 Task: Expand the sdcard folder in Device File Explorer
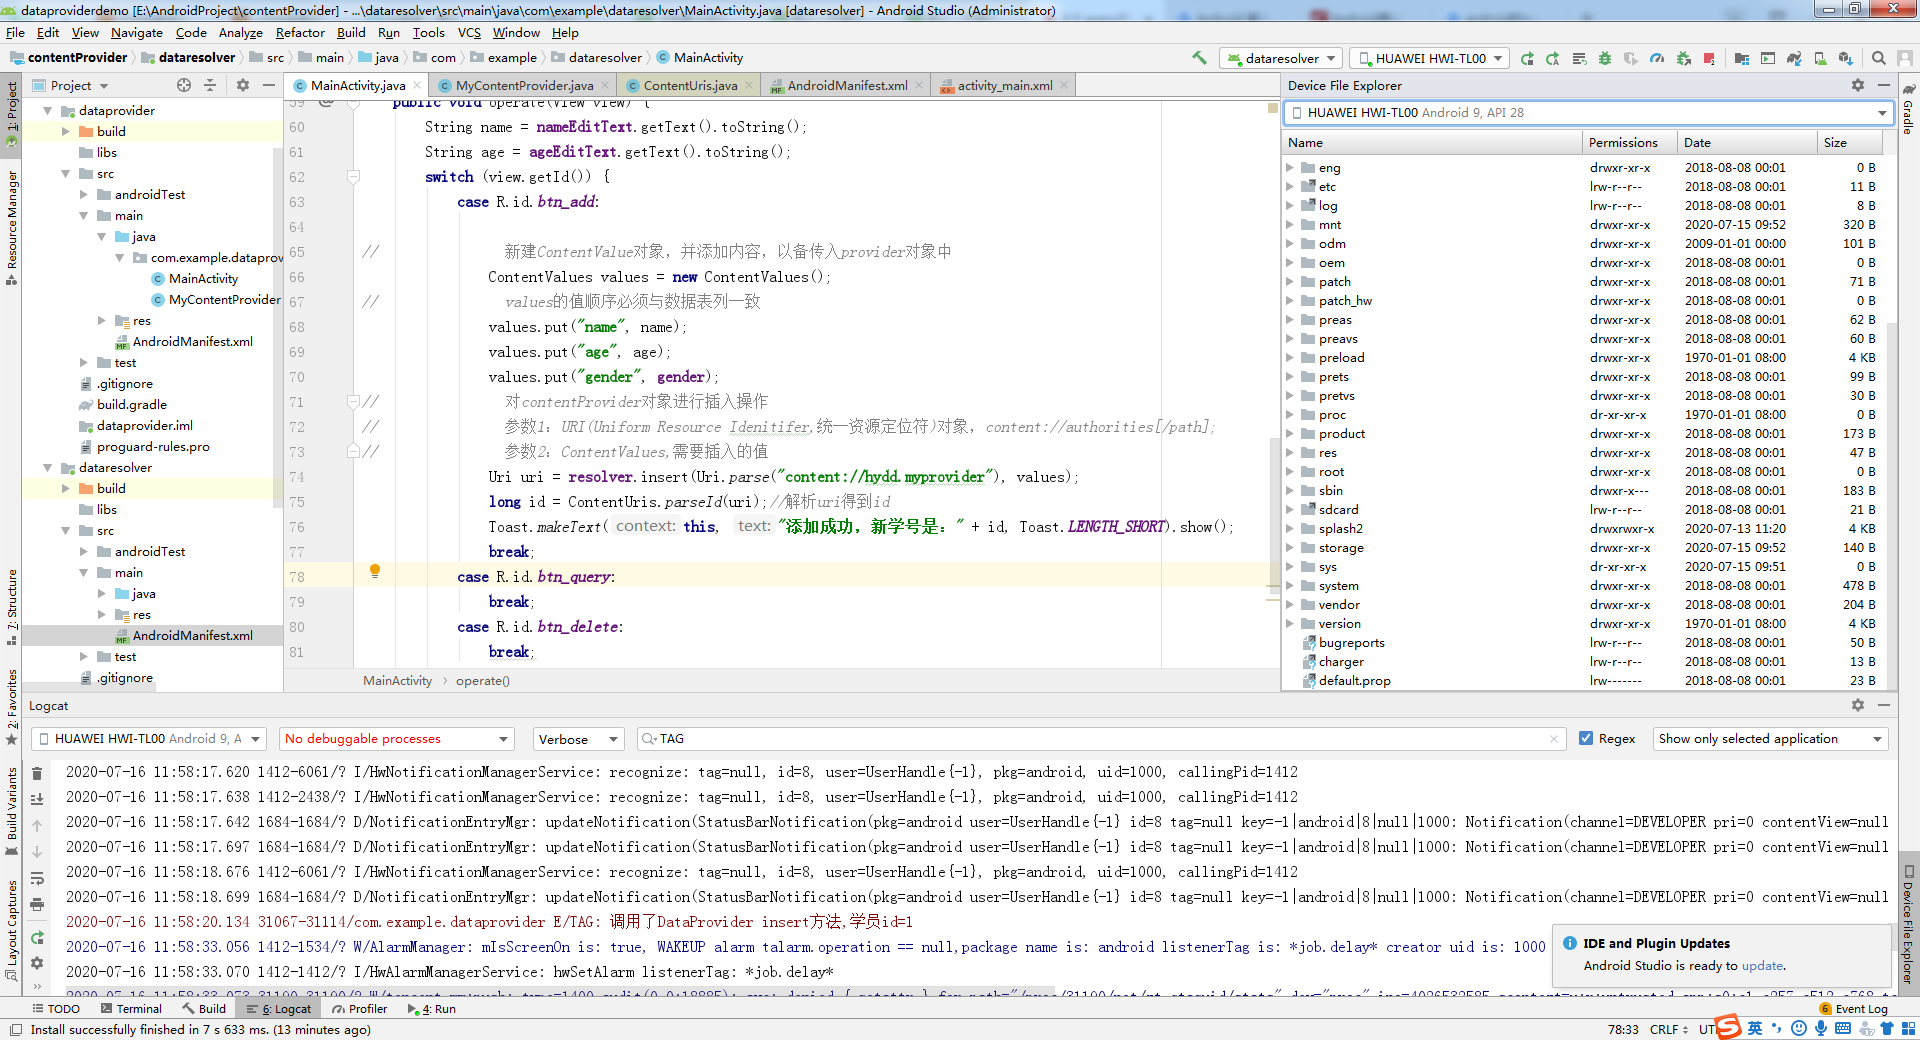pos(1290,510)
